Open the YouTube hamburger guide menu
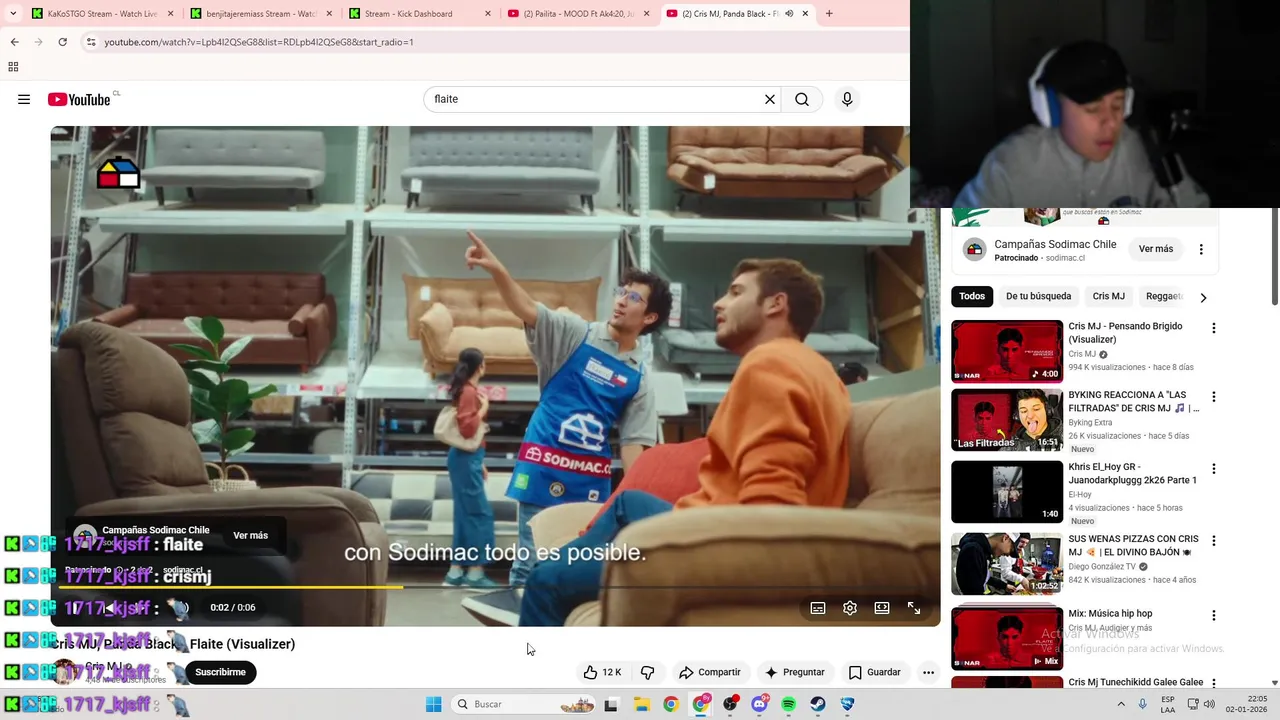1280x720 pixels. coord(24,99)
